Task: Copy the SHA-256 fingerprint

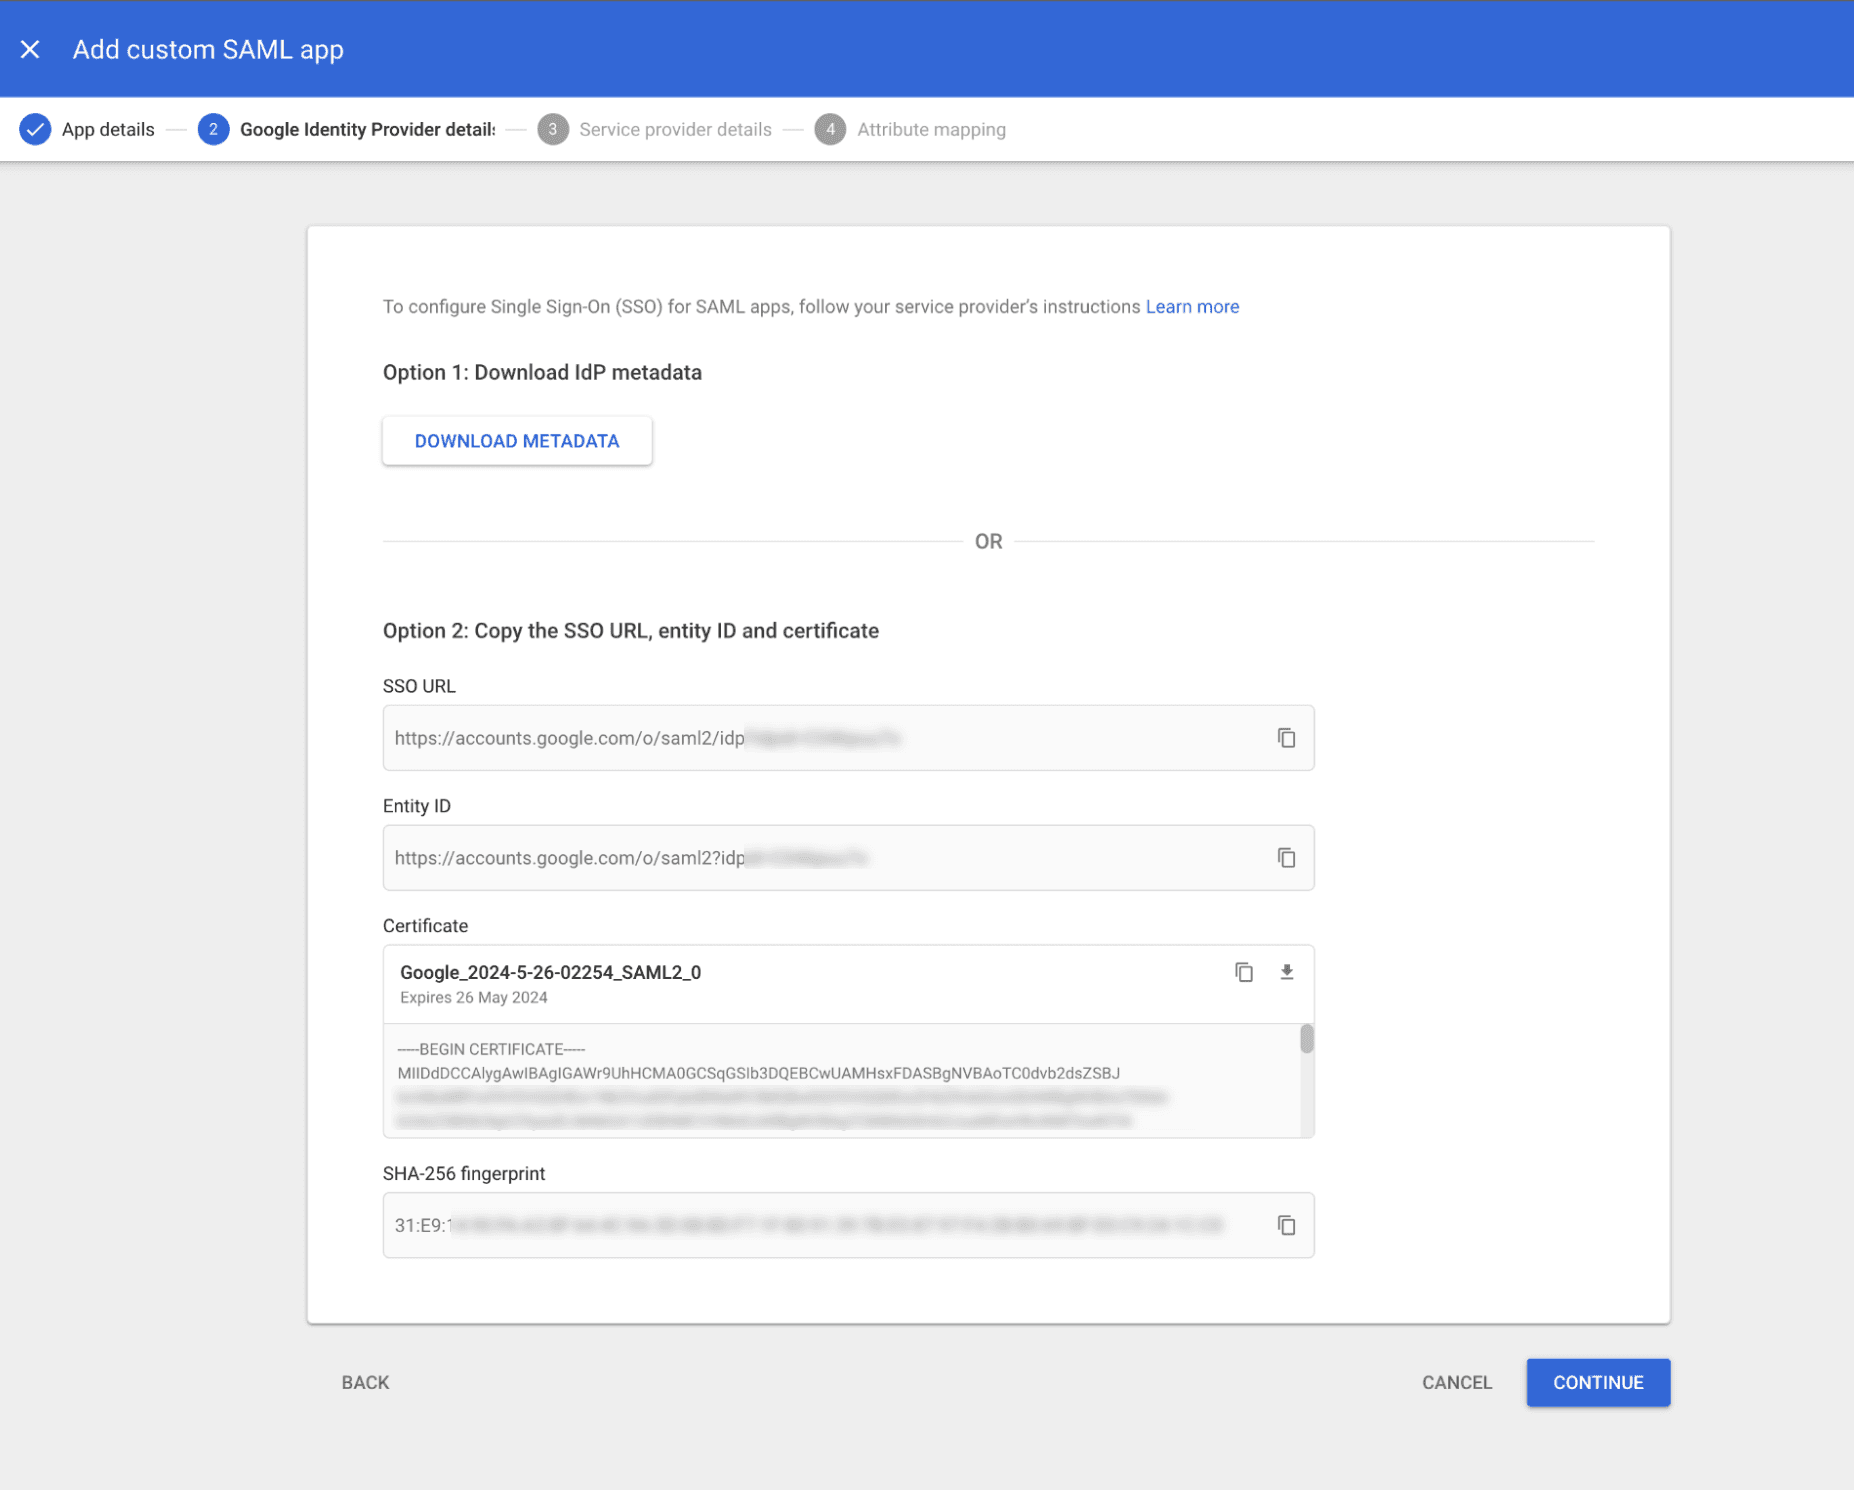Action: tap(1286, 1225)
